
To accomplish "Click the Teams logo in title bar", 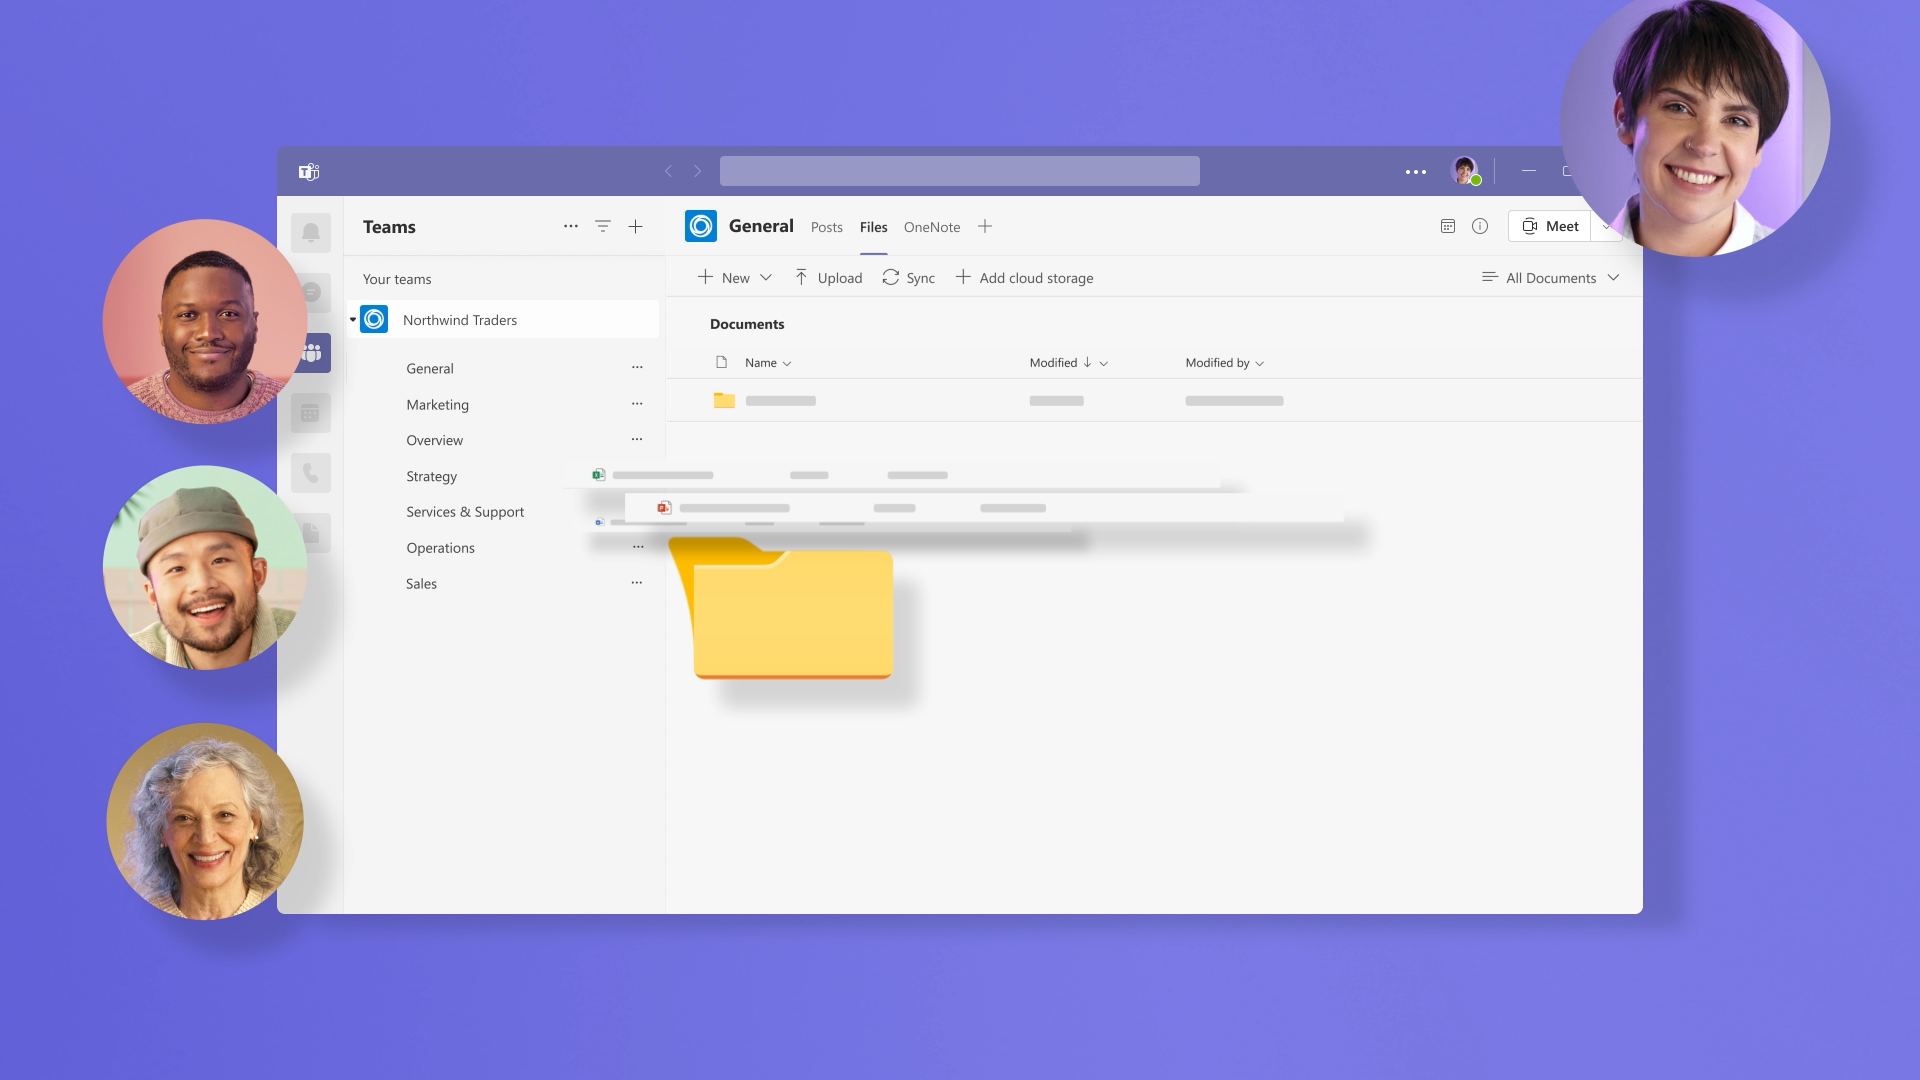I will pyautogui.click(x=309, y=172).
